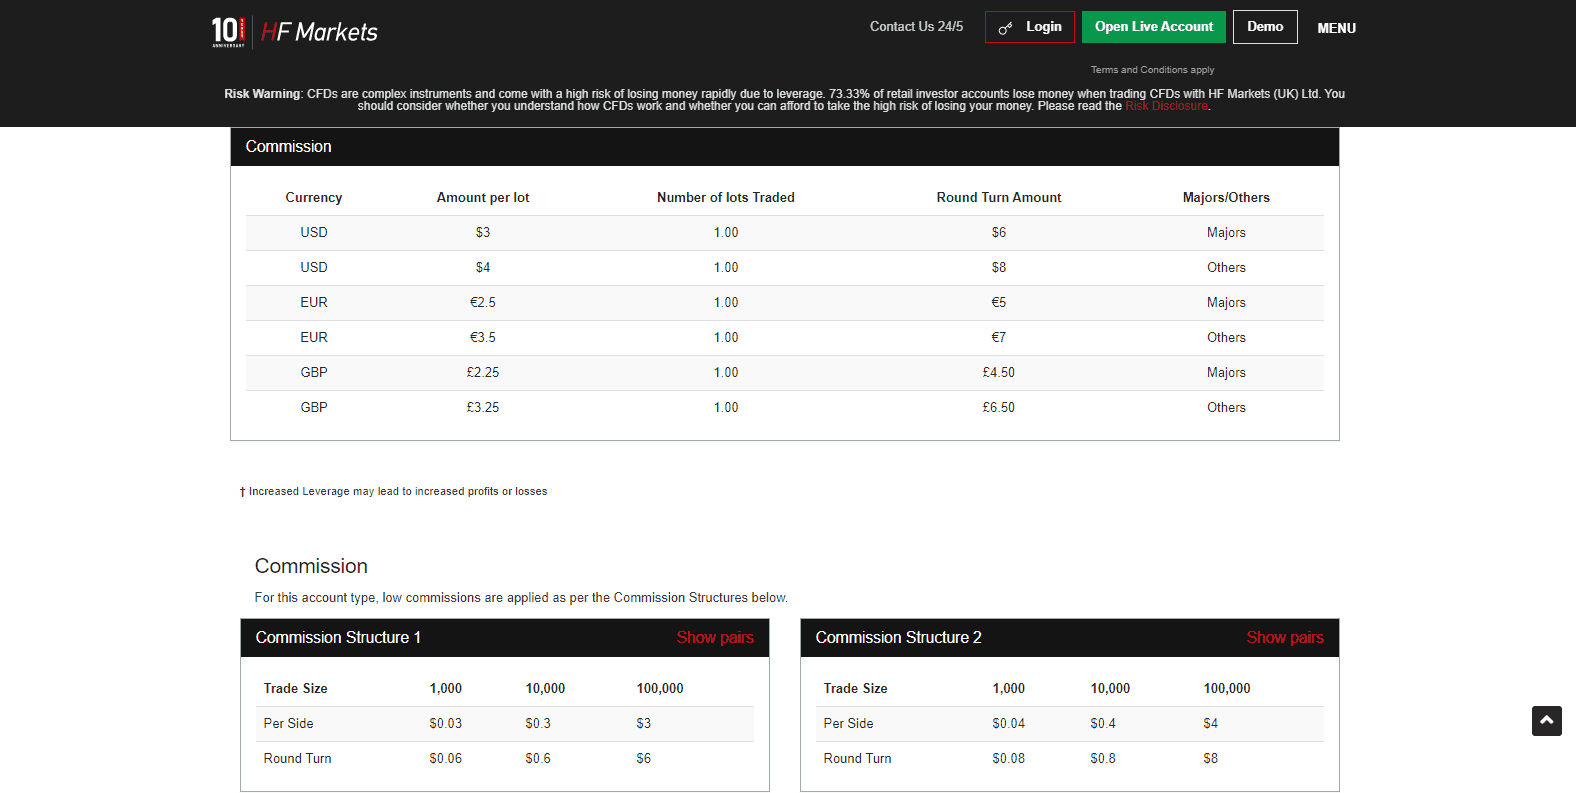Select the $4 amount per lot cell

pos(483,268)
